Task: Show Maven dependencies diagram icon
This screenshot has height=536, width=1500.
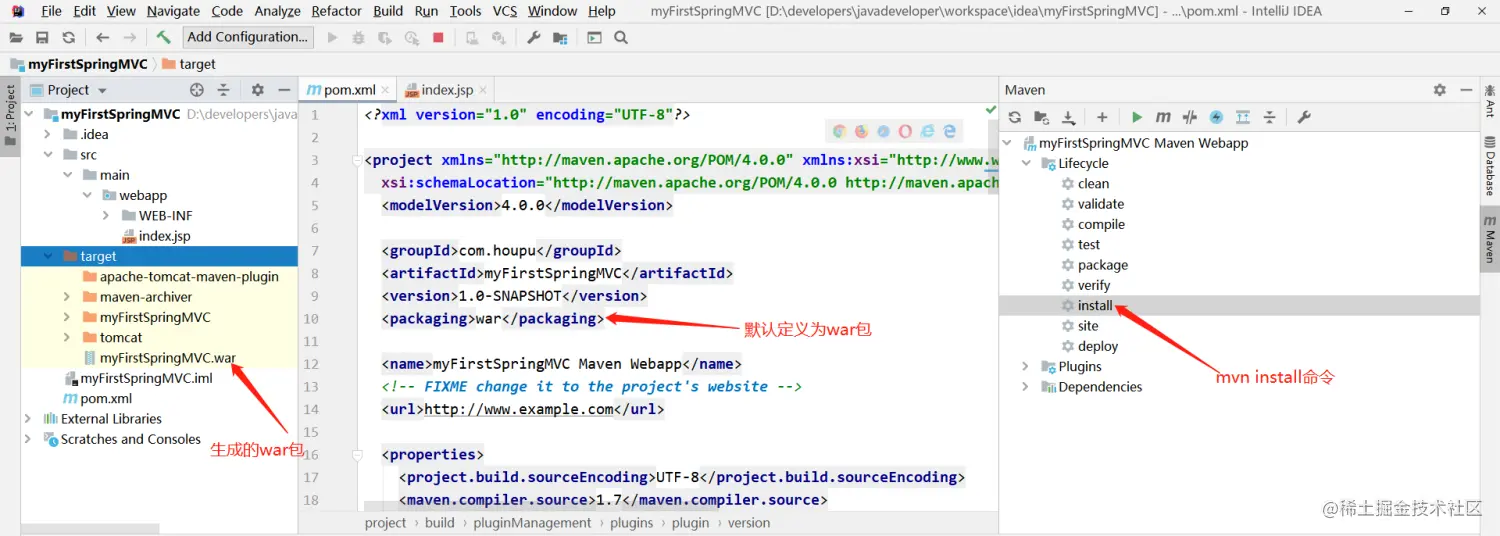Action: pos(1243,117)
